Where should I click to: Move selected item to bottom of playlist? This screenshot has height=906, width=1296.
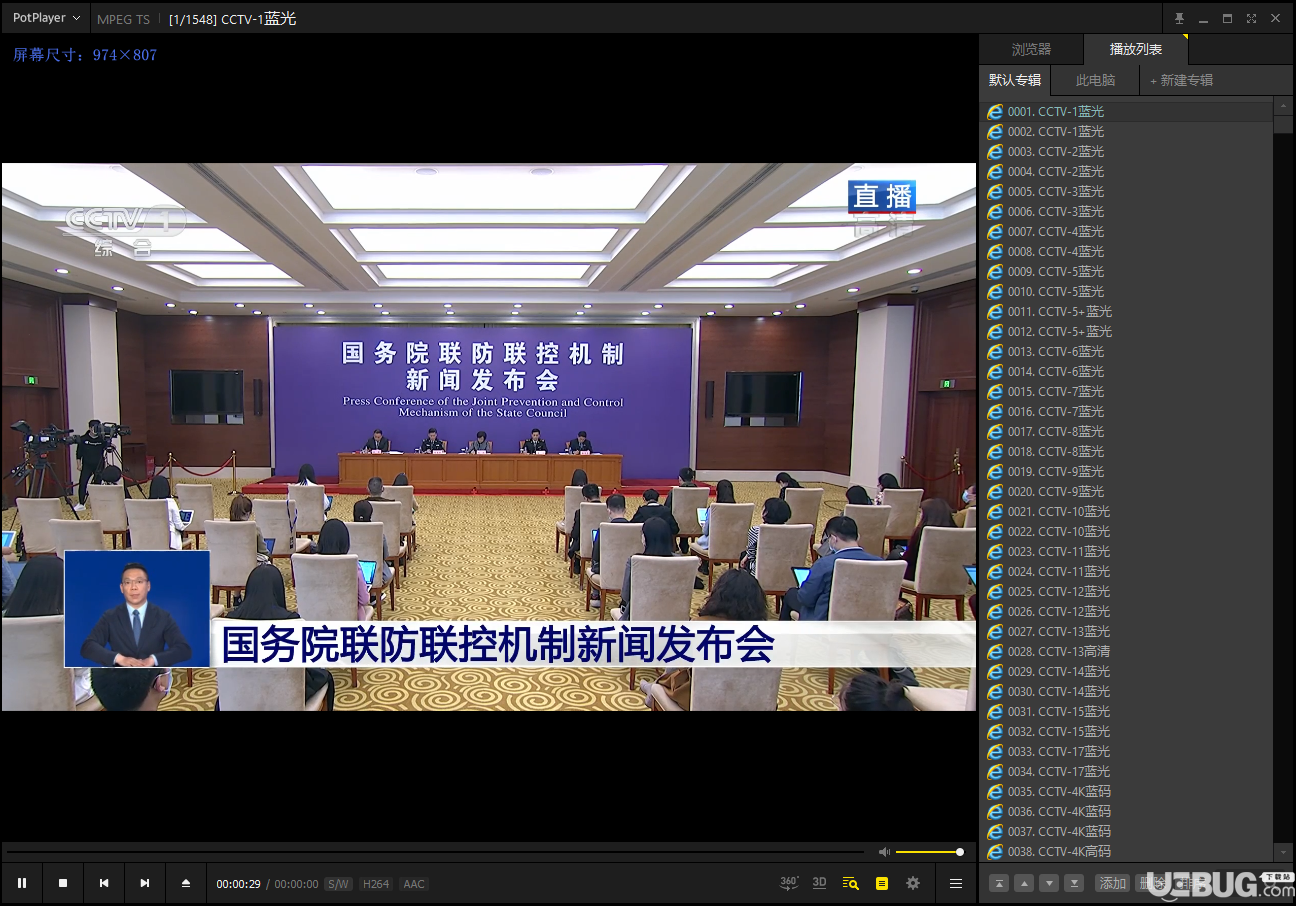(x=1074, y=883)
